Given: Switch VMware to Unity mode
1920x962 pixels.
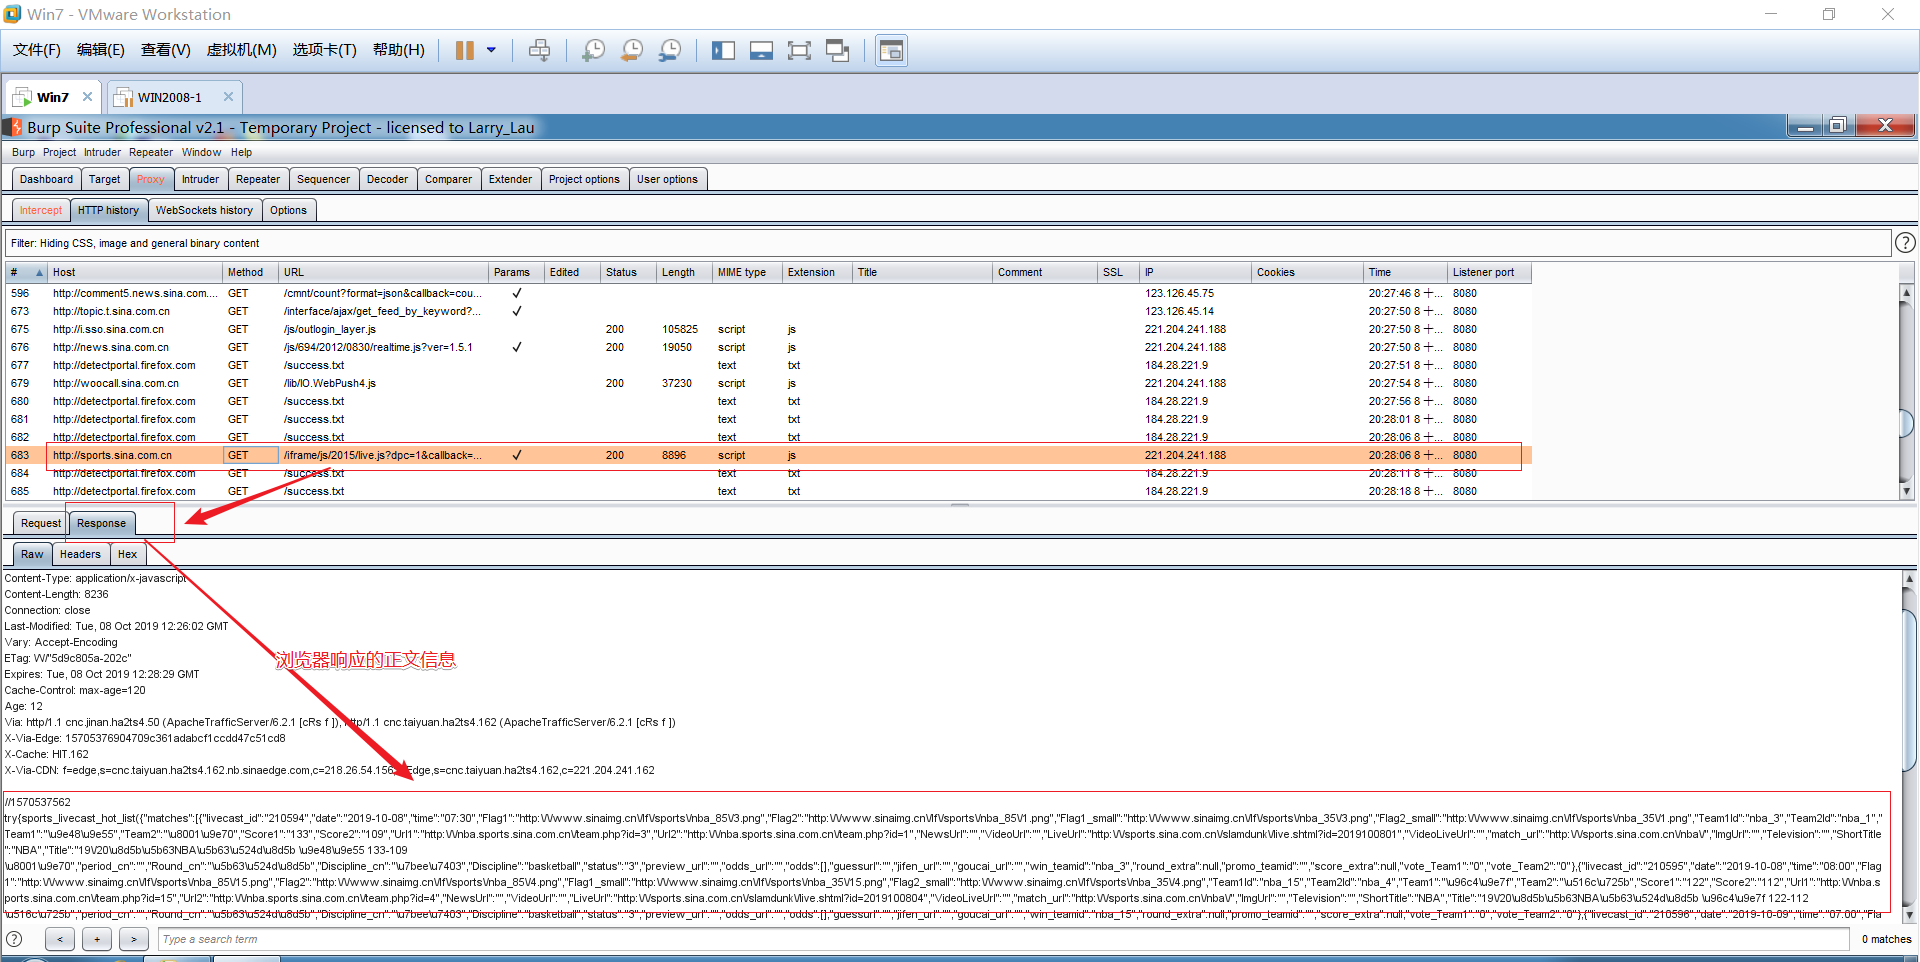Looking at the screenshot, I should tap(837, 50).
